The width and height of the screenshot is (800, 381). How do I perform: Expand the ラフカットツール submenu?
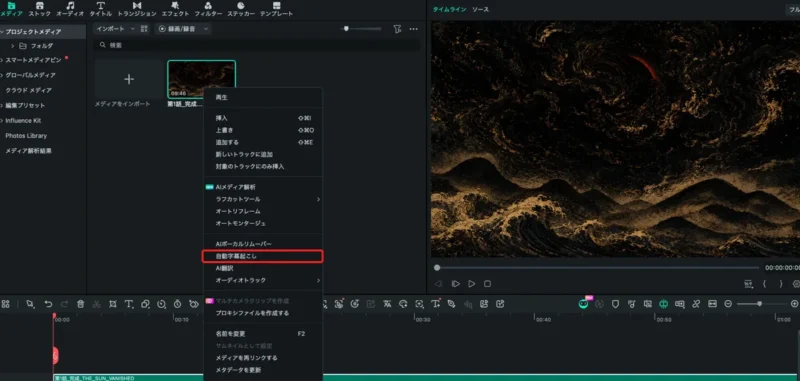click(263, 199)
